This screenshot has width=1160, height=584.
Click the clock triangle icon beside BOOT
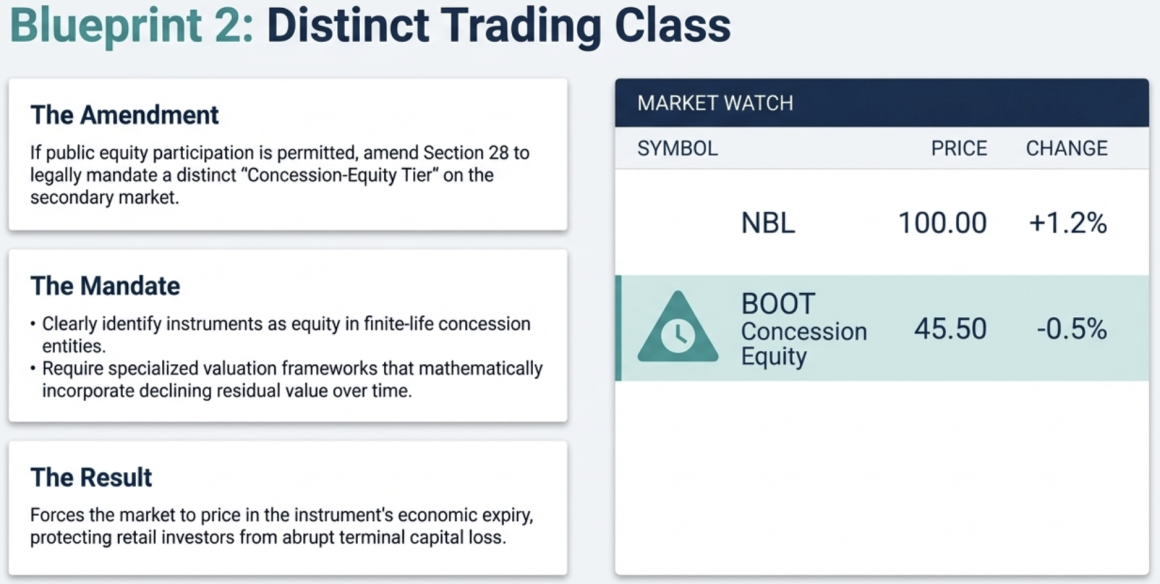(677, 328)
